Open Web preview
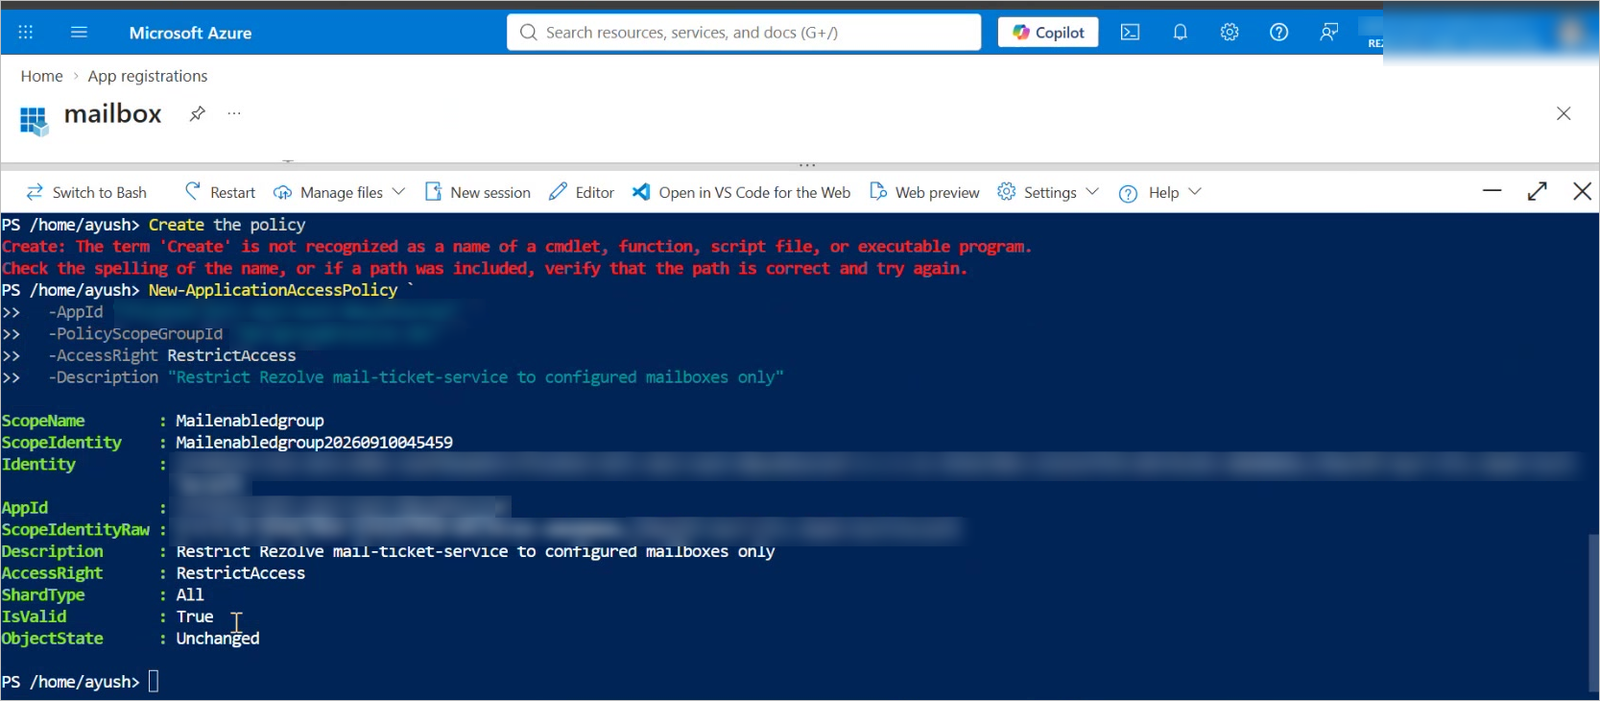The image size is (1600, 701). tap(937, 193)
